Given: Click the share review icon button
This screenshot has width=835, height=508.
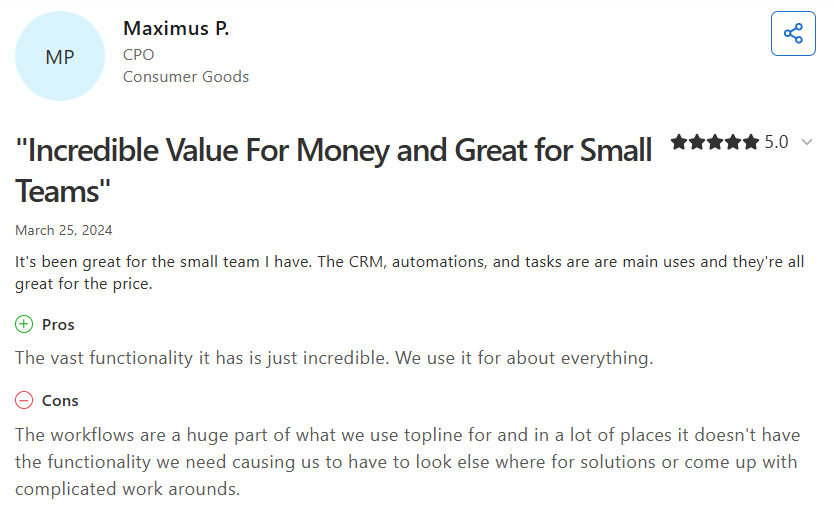Looking at the screenshot, I should 793,34.
